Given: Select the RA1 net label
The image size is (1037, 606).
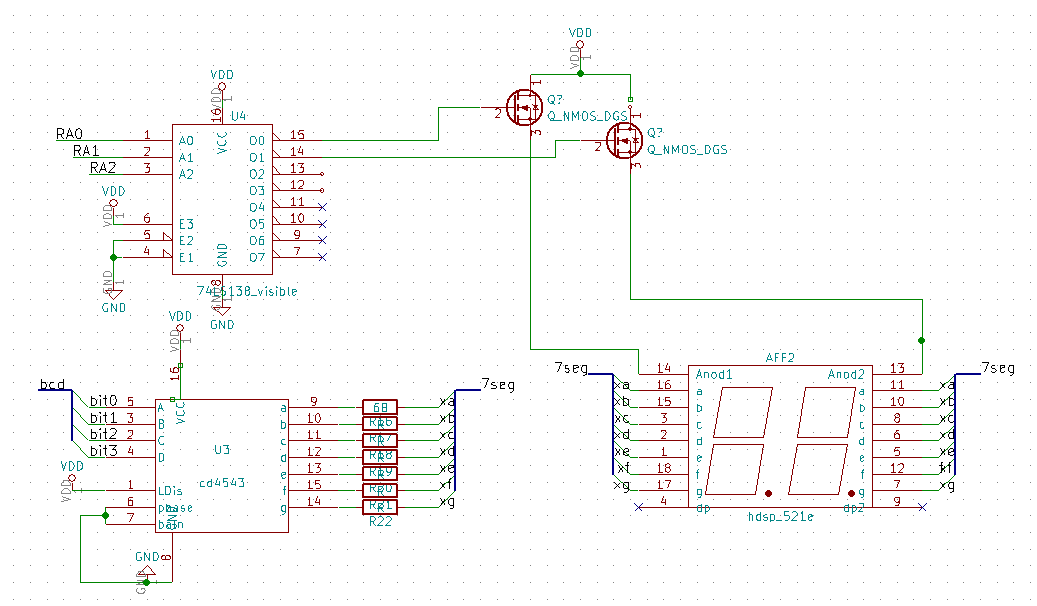Looking at the screenshot, I should click(86, 151).
